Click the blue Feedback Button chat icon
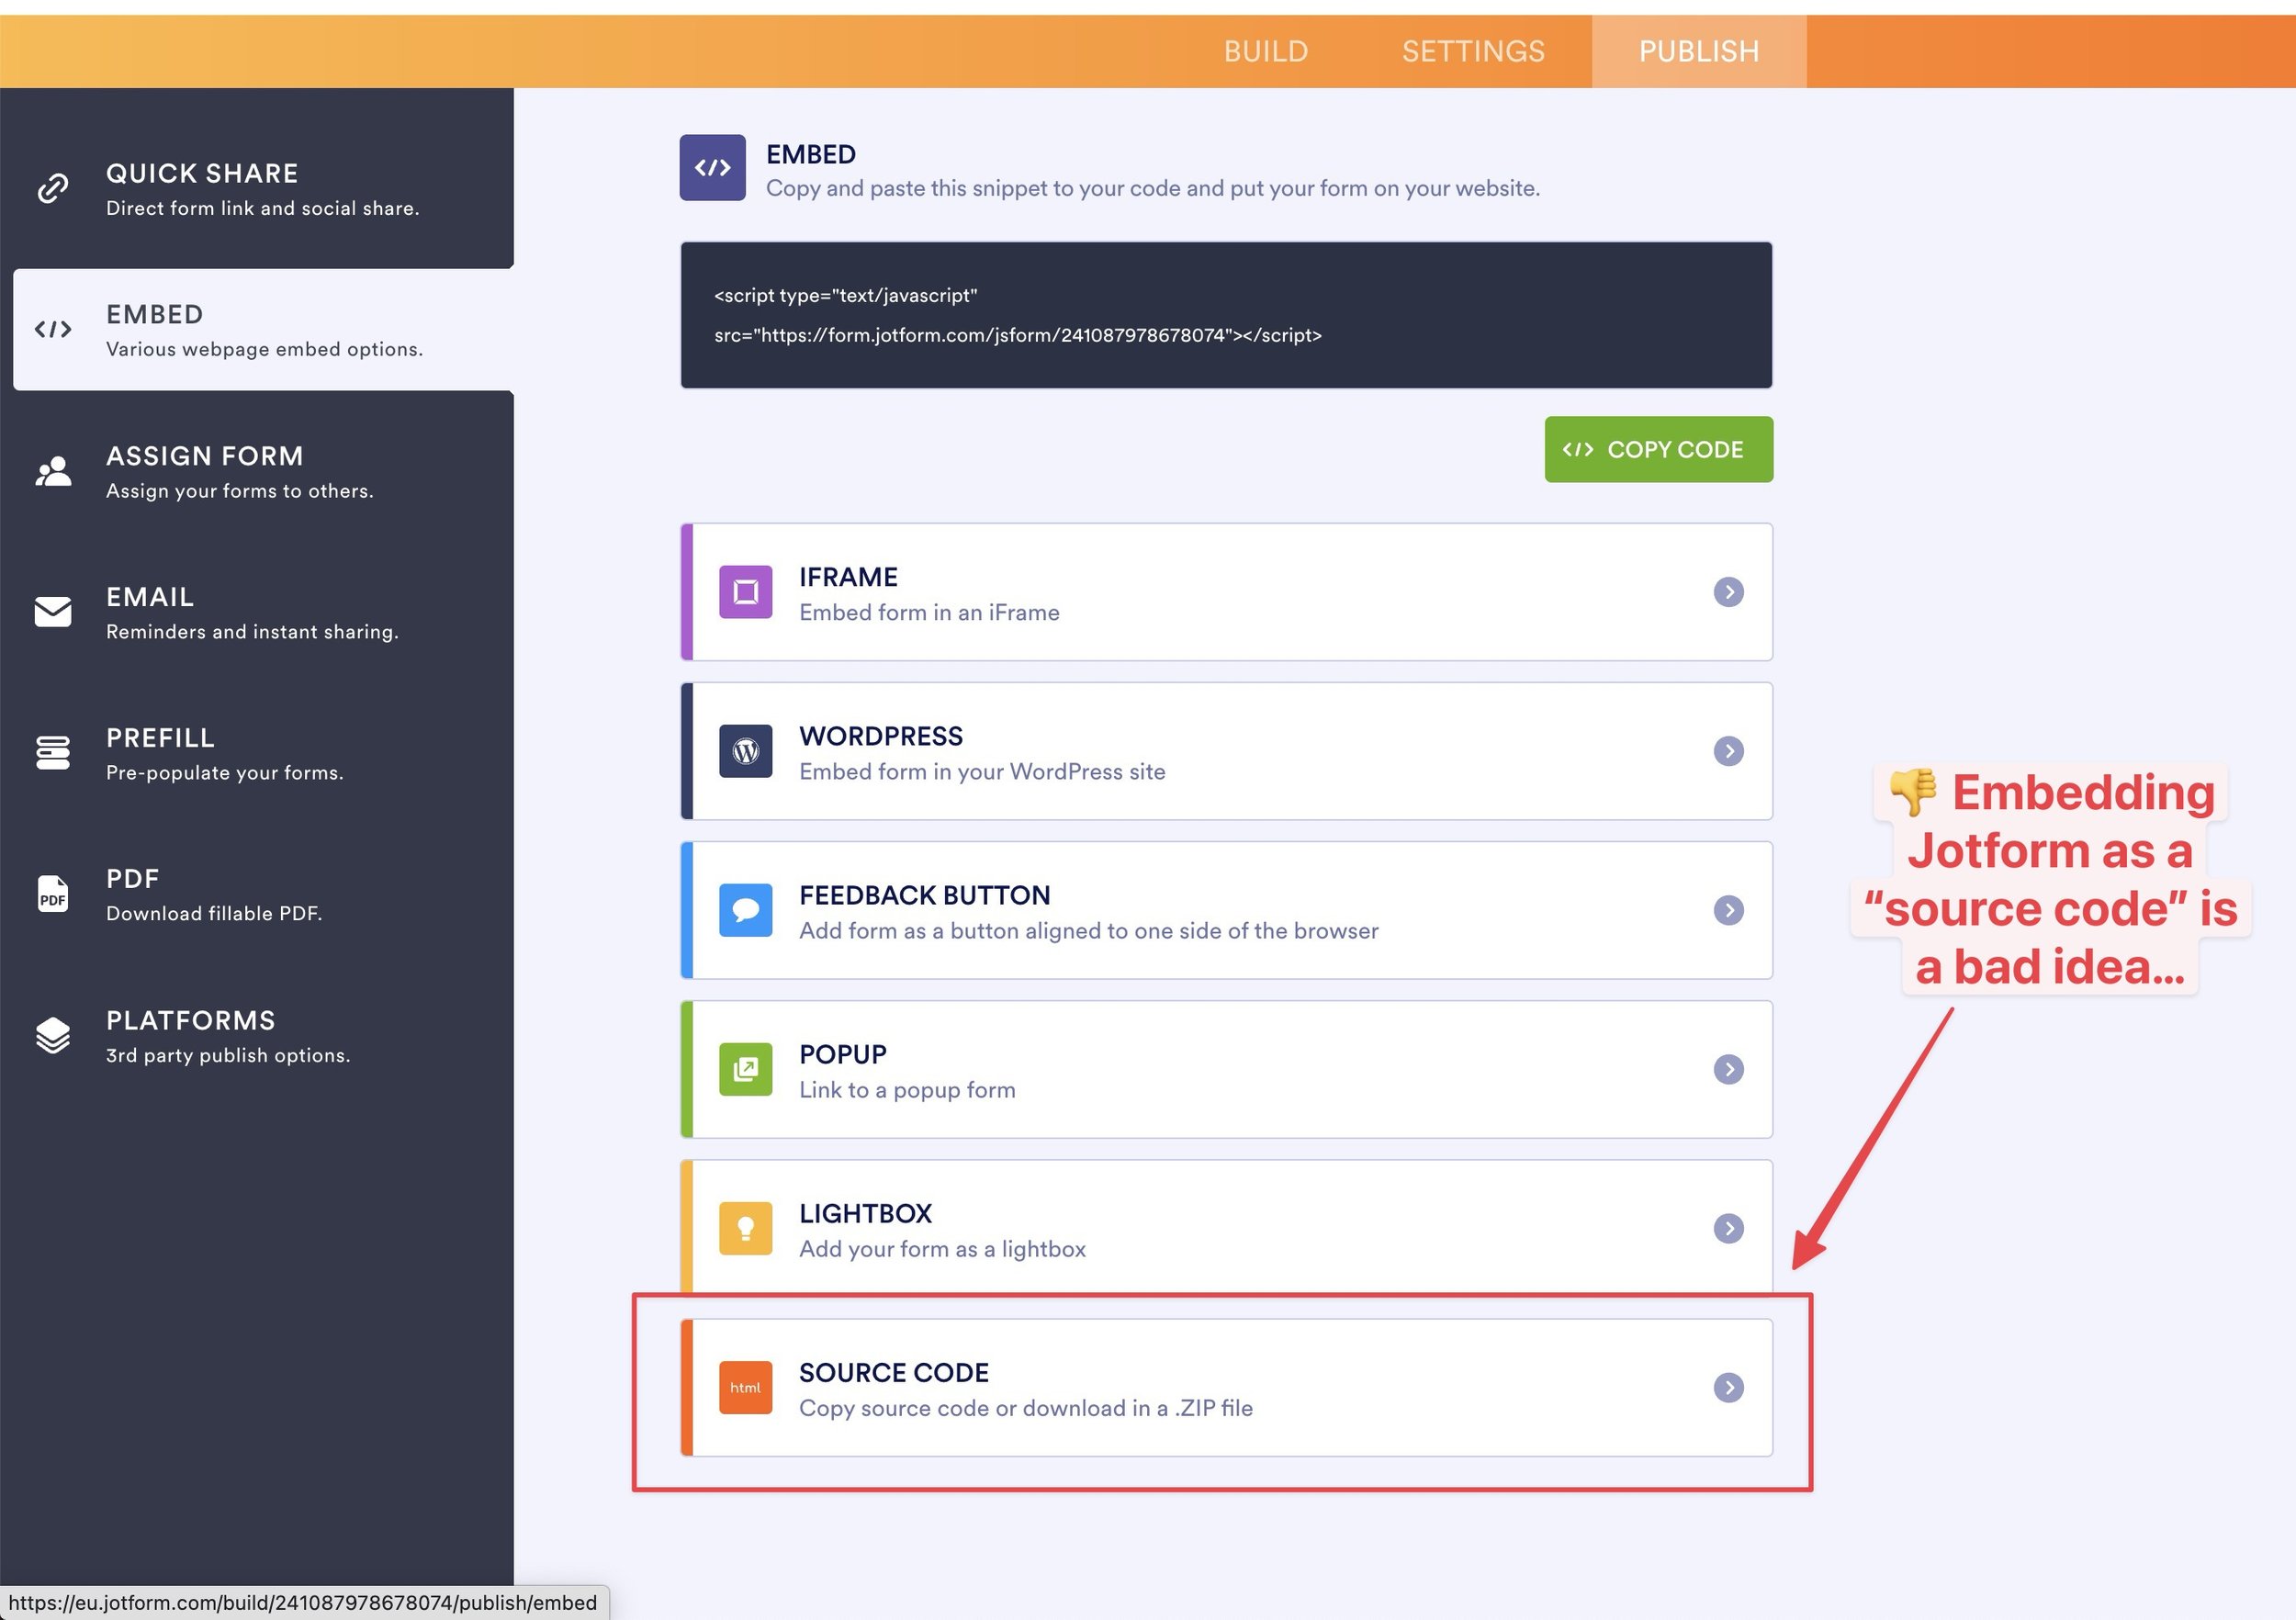Image resolution: width=2296 pixels, height=1620 pixels. point(745,910)
